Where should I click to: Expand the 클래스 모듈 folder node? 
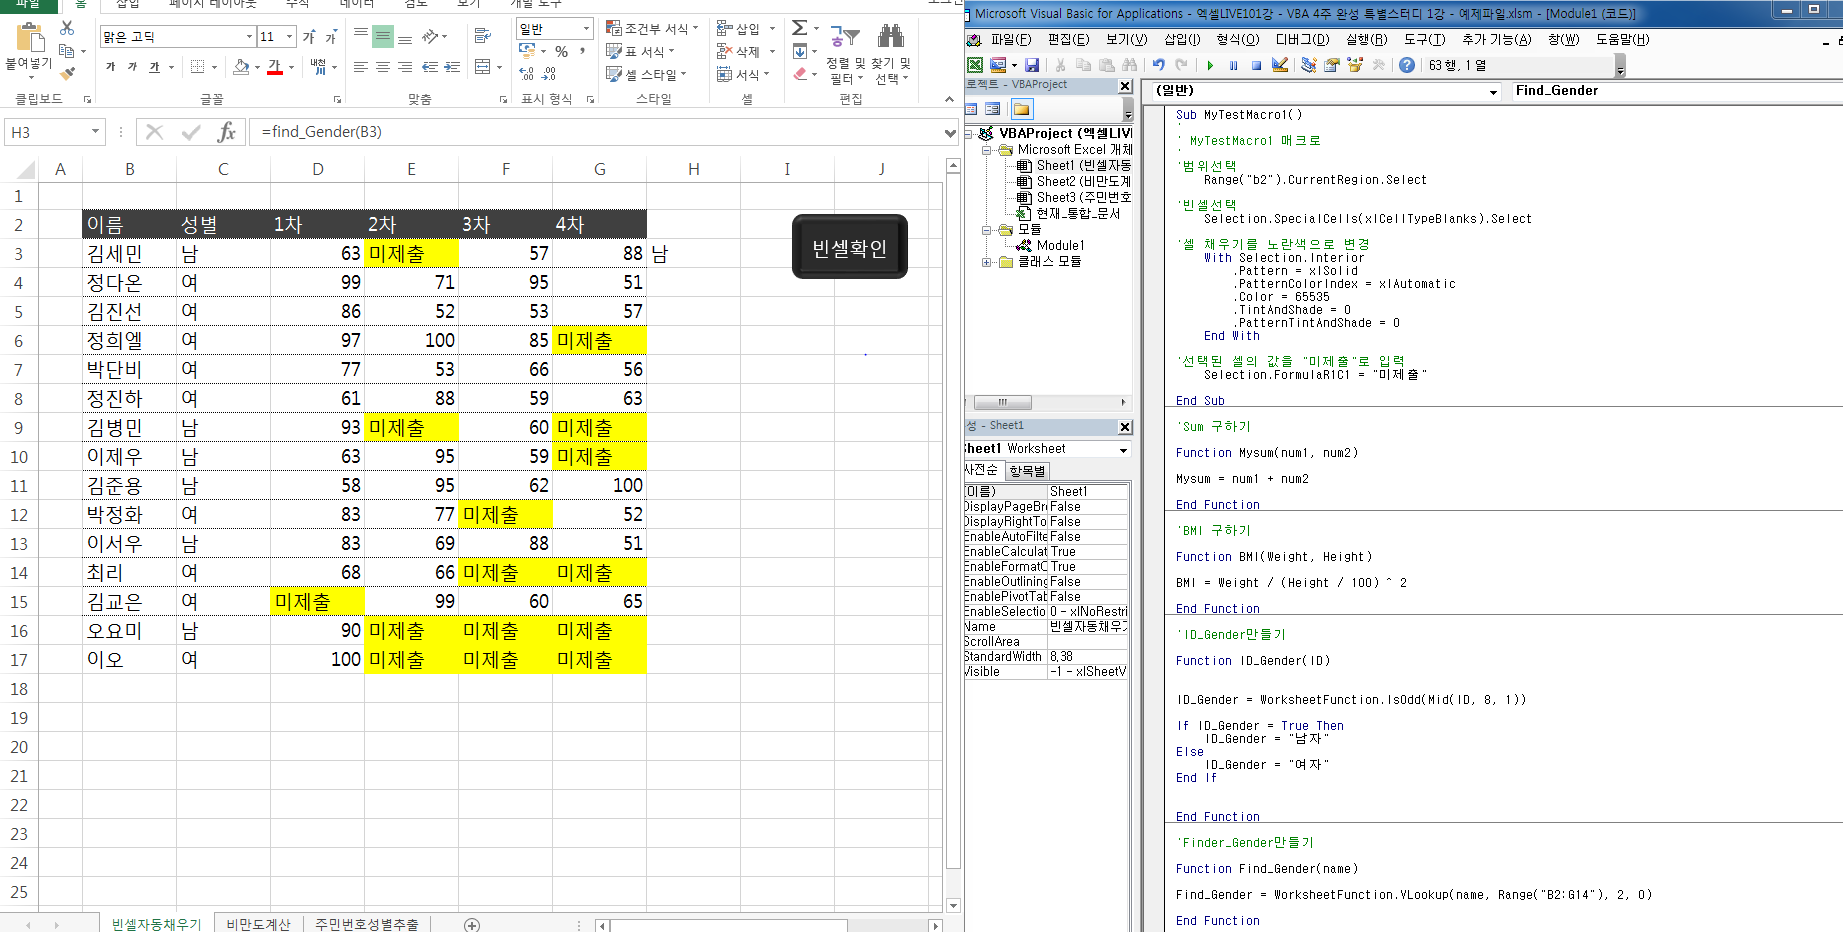coord(987,262)
